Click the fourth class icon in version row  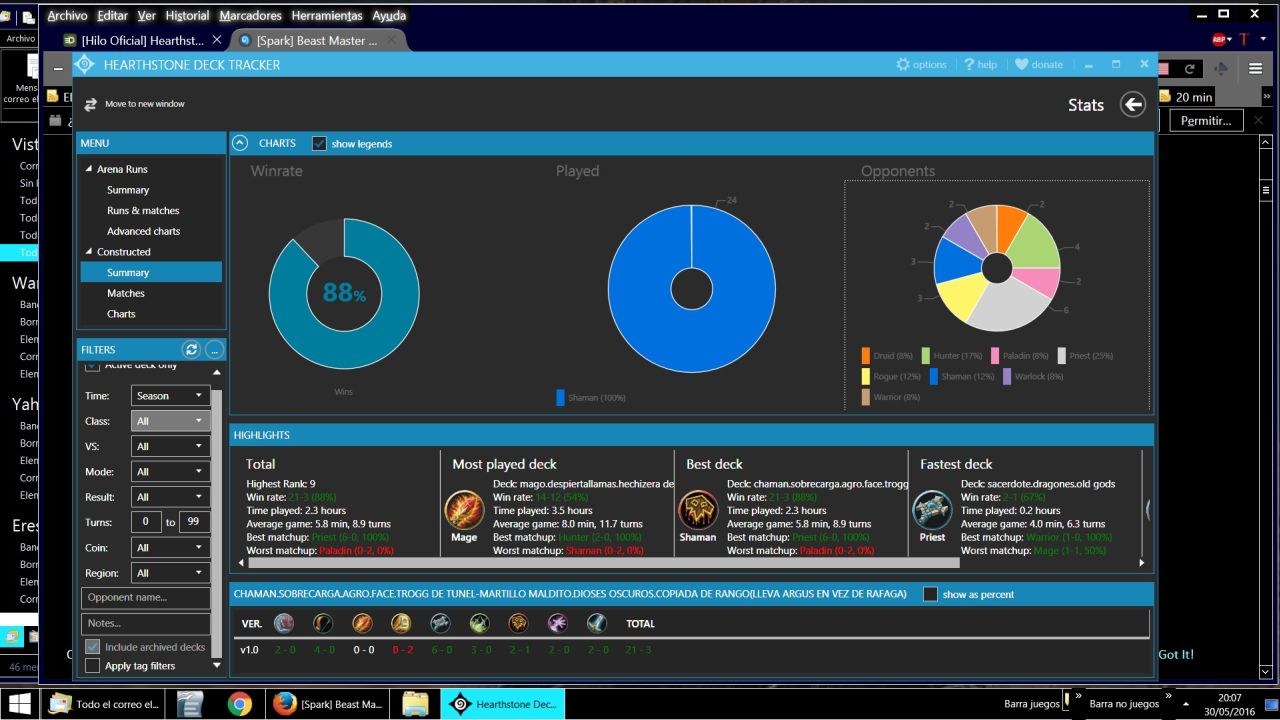coord(401,623)
